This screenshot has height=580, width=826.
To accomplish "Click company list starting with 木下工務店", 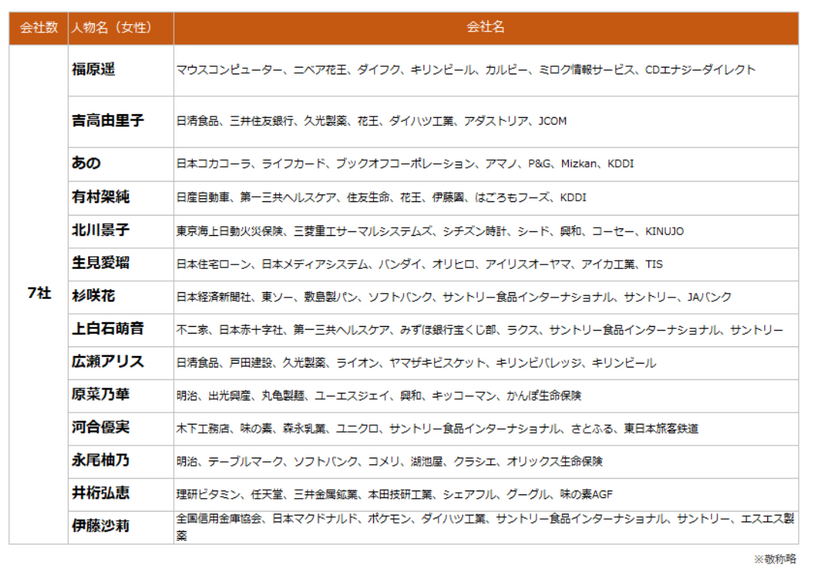I will click(x=437, y=428).
